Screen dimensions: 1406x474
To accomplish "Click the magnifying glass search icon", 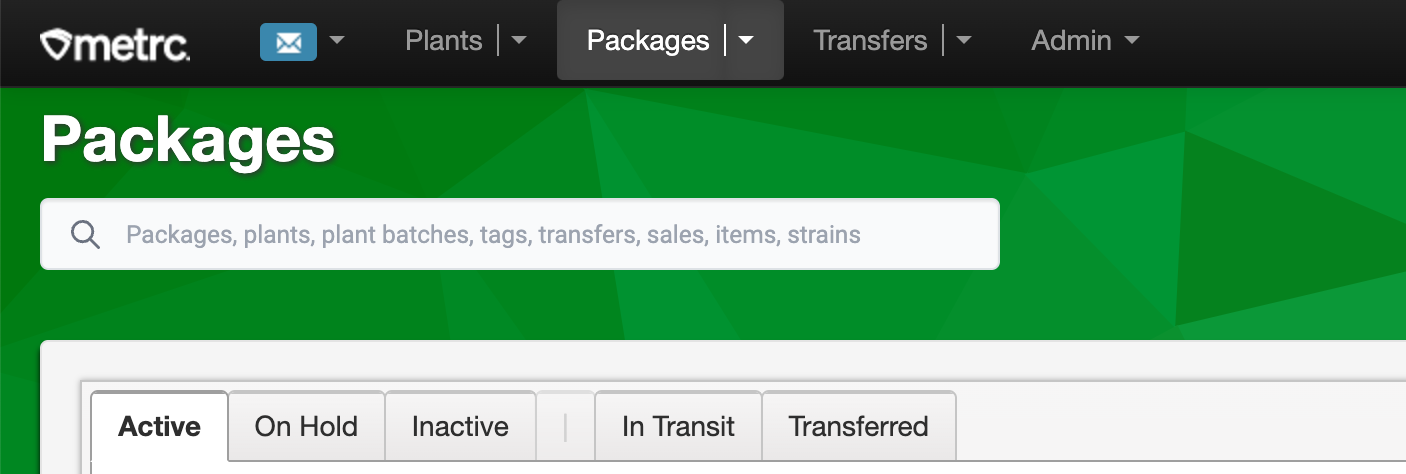I will pos(86,235).
